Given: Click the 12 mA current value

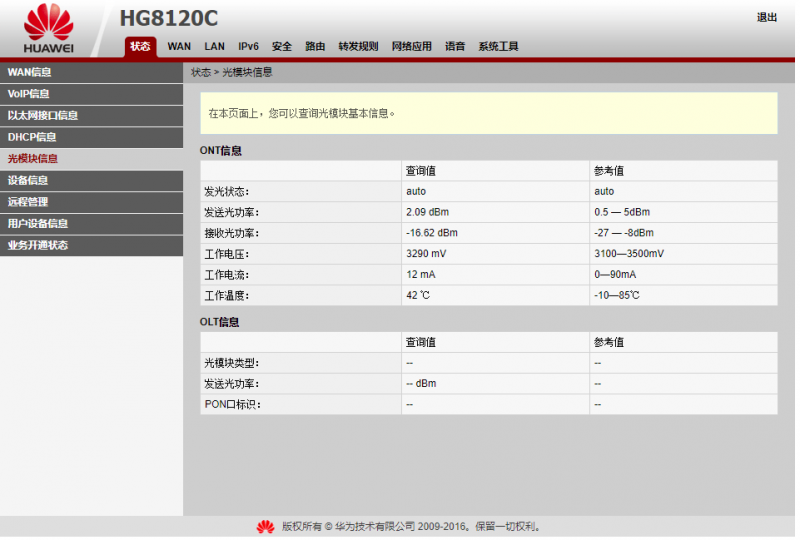Looking at the screenshot, I should point(421,275).
